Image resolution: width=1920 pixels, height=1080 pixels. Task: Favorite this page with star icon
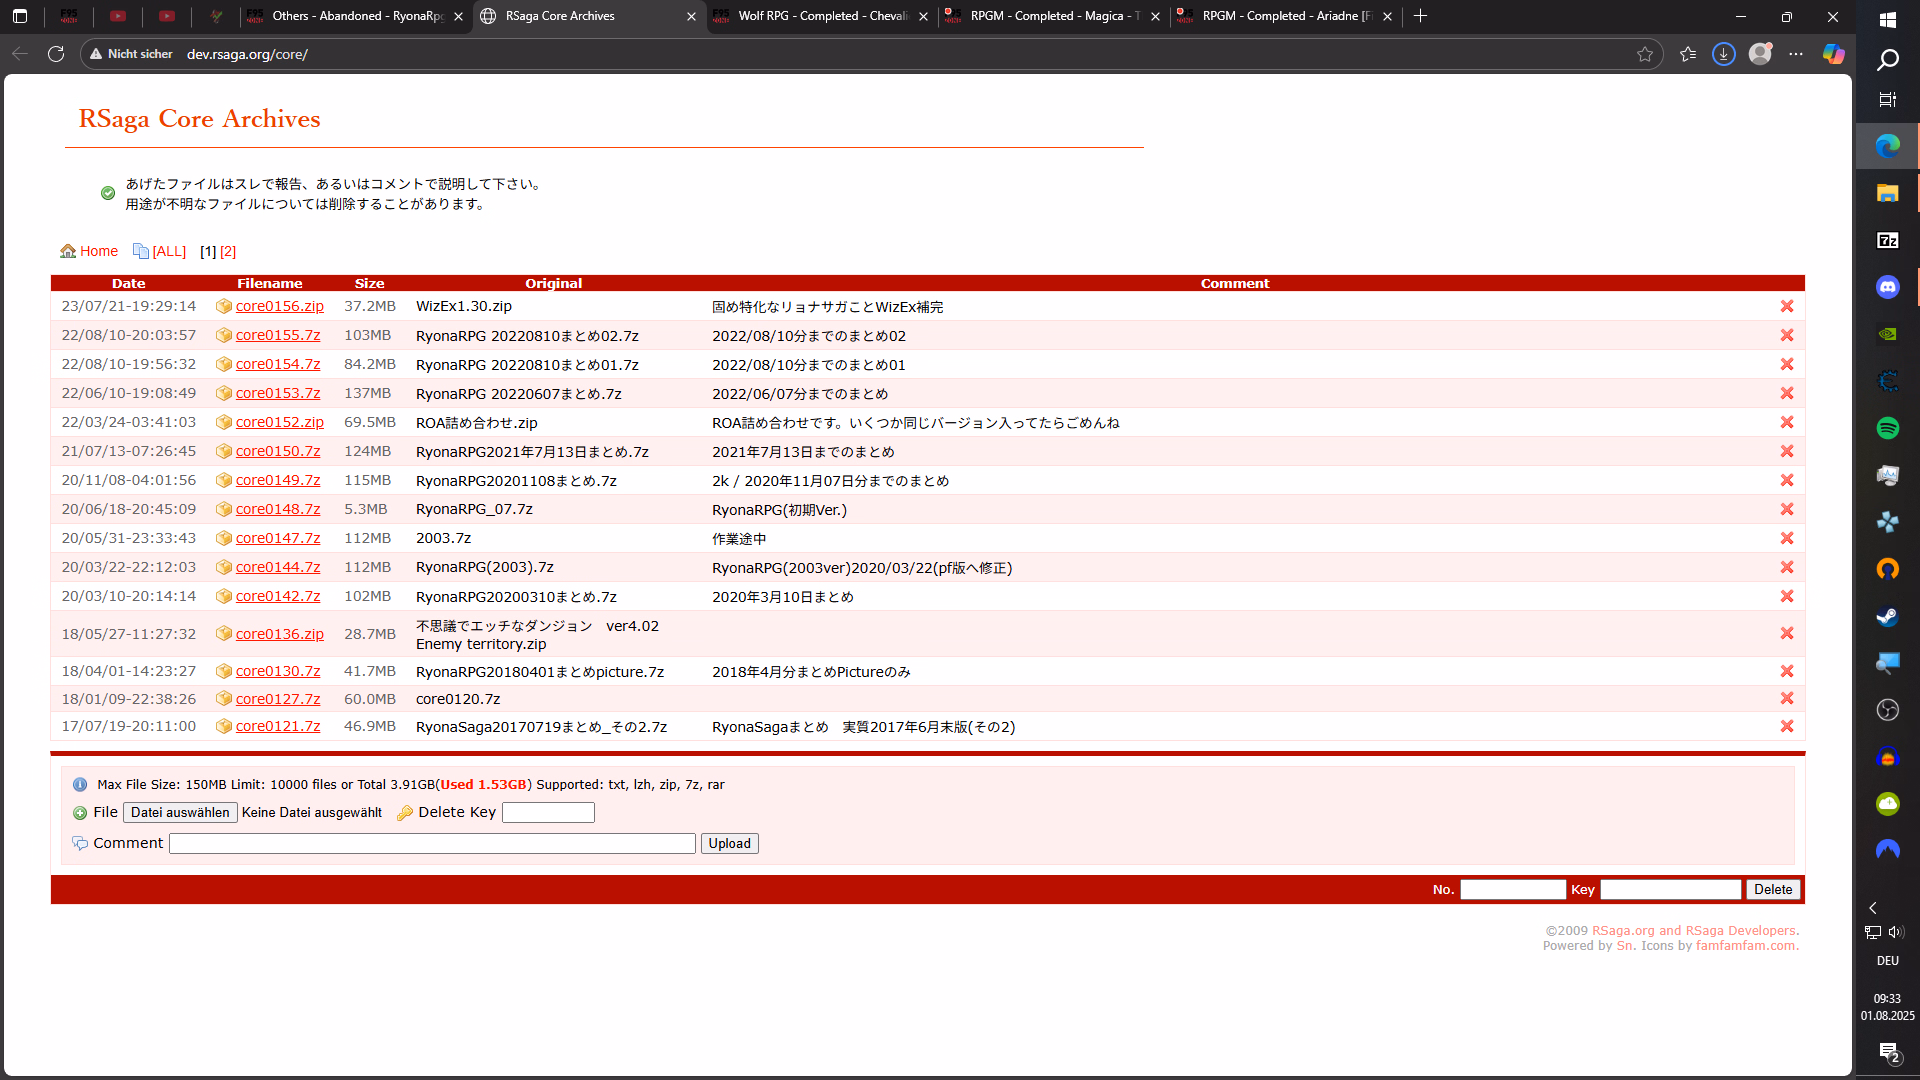1645,54
